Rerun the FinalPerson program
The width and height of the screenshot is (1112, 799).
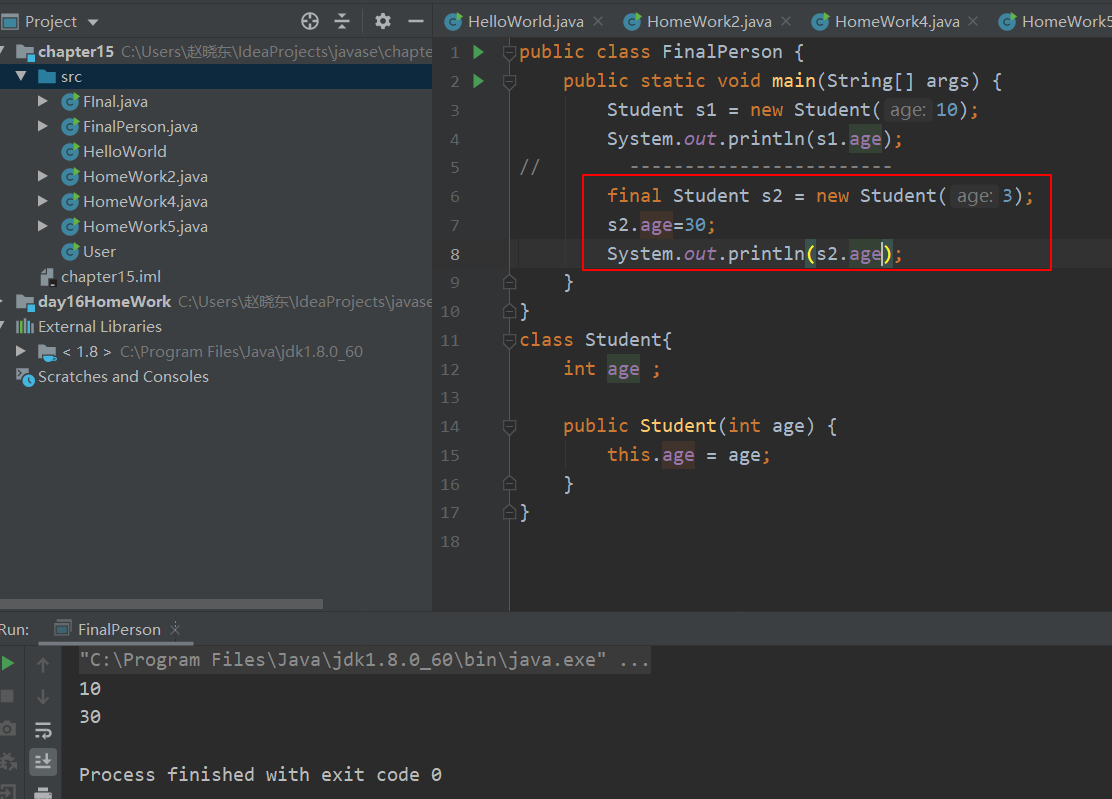[8, 662]
